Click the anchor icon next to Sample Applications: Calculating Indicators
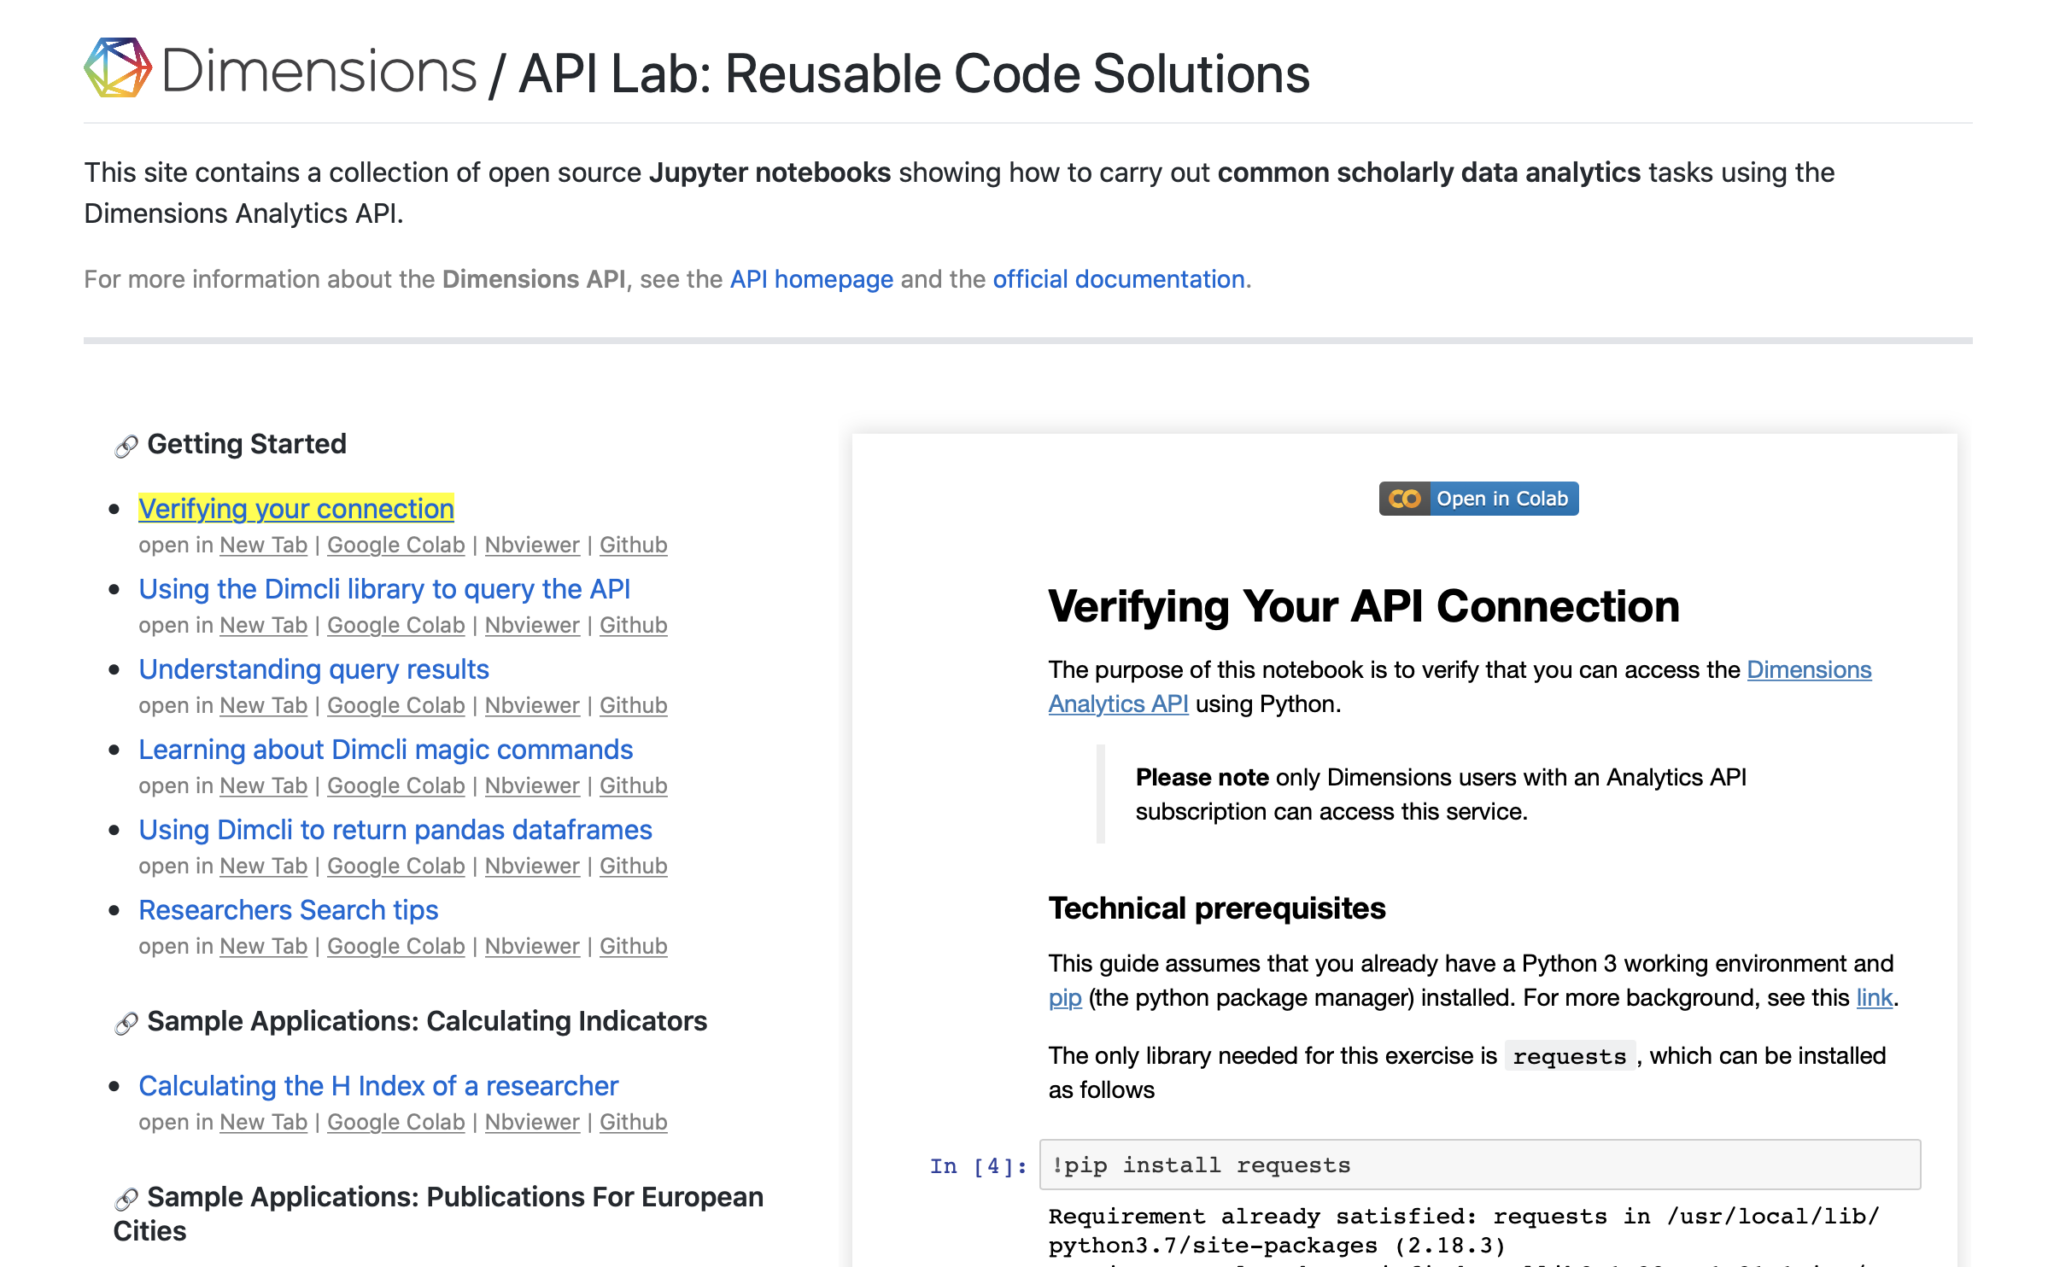The width and height of the screenshot is (2048, 1267). pyautogui.click(x=124, y=1023)
